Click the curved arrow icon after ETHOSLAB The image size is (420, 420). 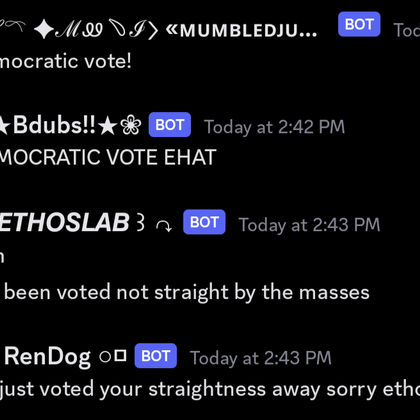click(x=164, y=226)
